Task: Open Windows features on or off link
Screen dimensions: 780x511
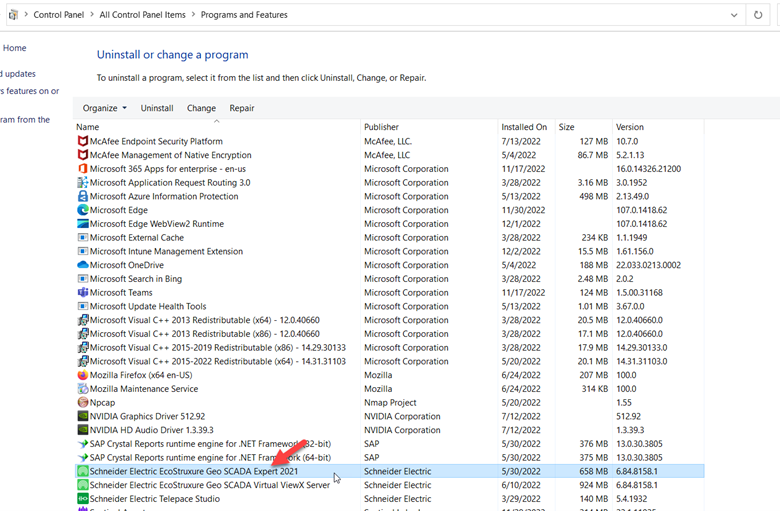Action: click(29, 91)
